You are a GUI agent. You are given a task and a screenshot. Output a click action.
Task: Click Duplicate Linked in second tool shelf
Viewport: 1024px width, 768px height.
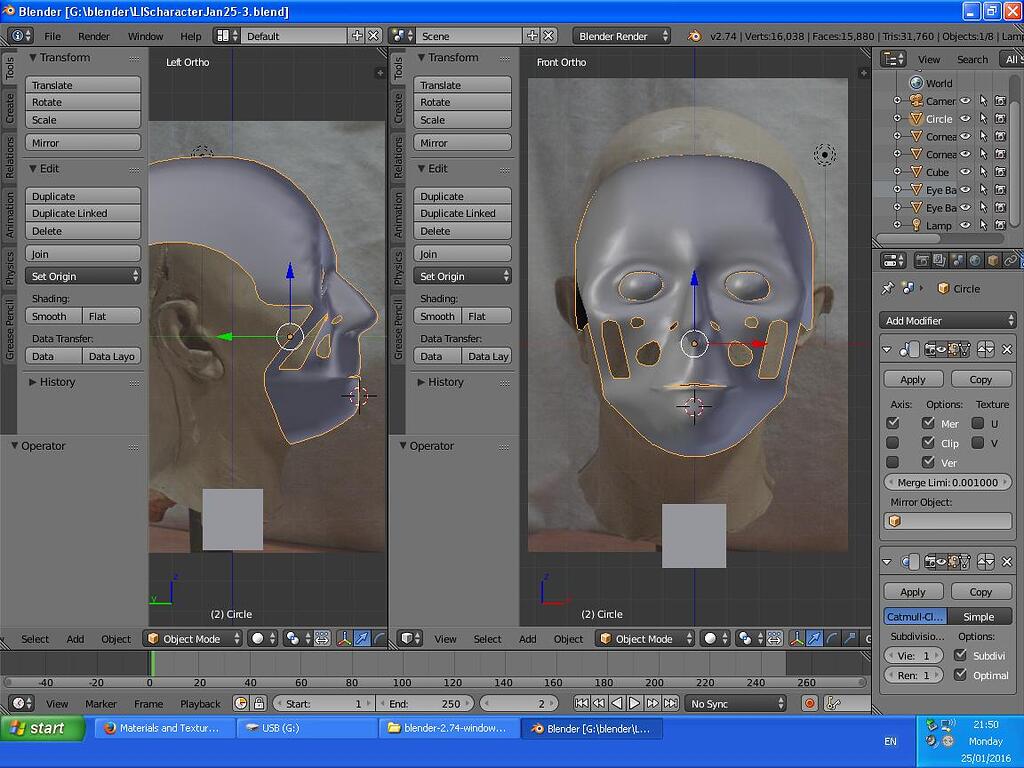[x=462, y=213]
